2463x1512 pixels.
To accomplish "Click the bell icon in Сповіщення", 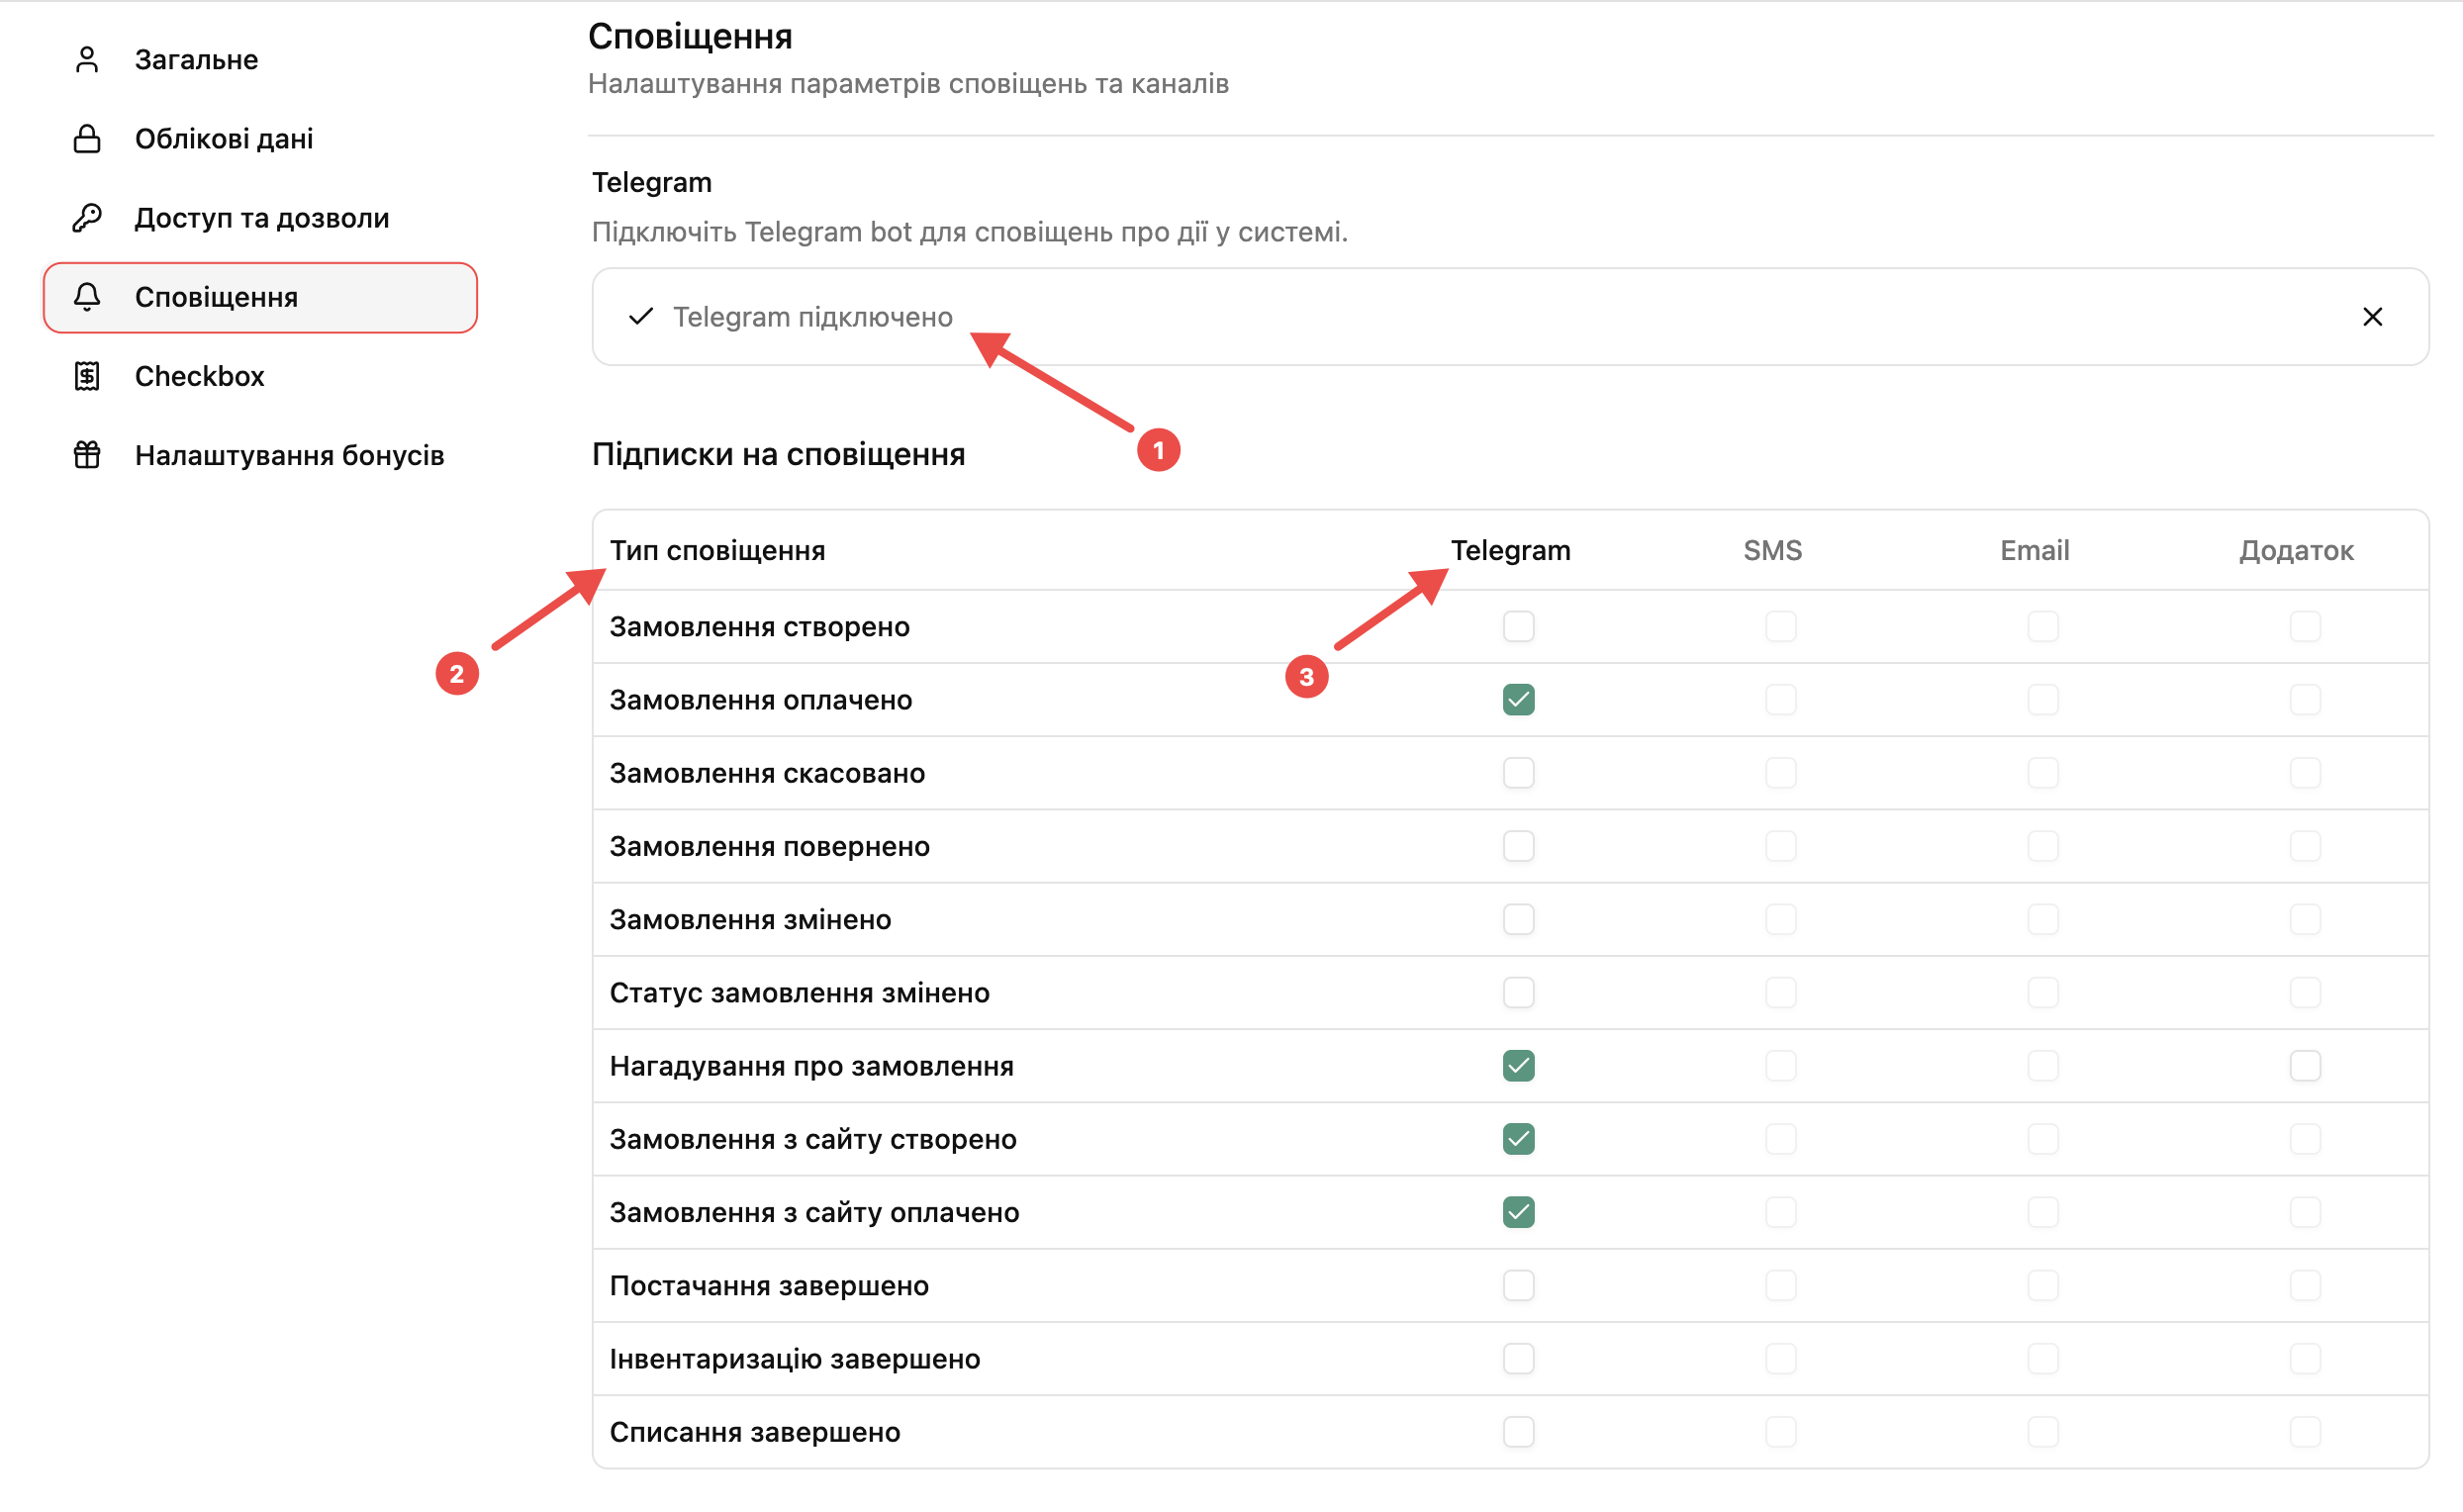I will click(x=87, y=297).
